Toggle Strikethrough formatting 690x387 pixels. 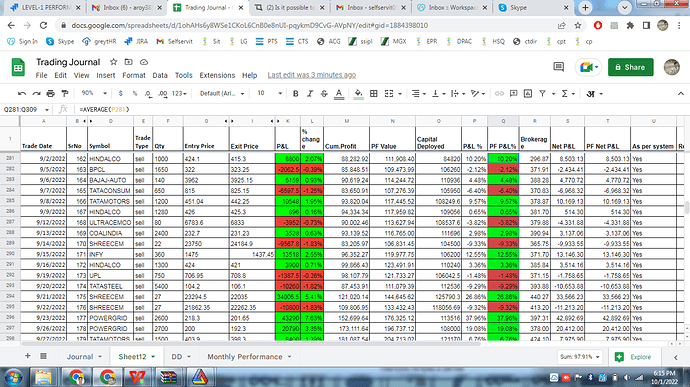tap(324, 93)
